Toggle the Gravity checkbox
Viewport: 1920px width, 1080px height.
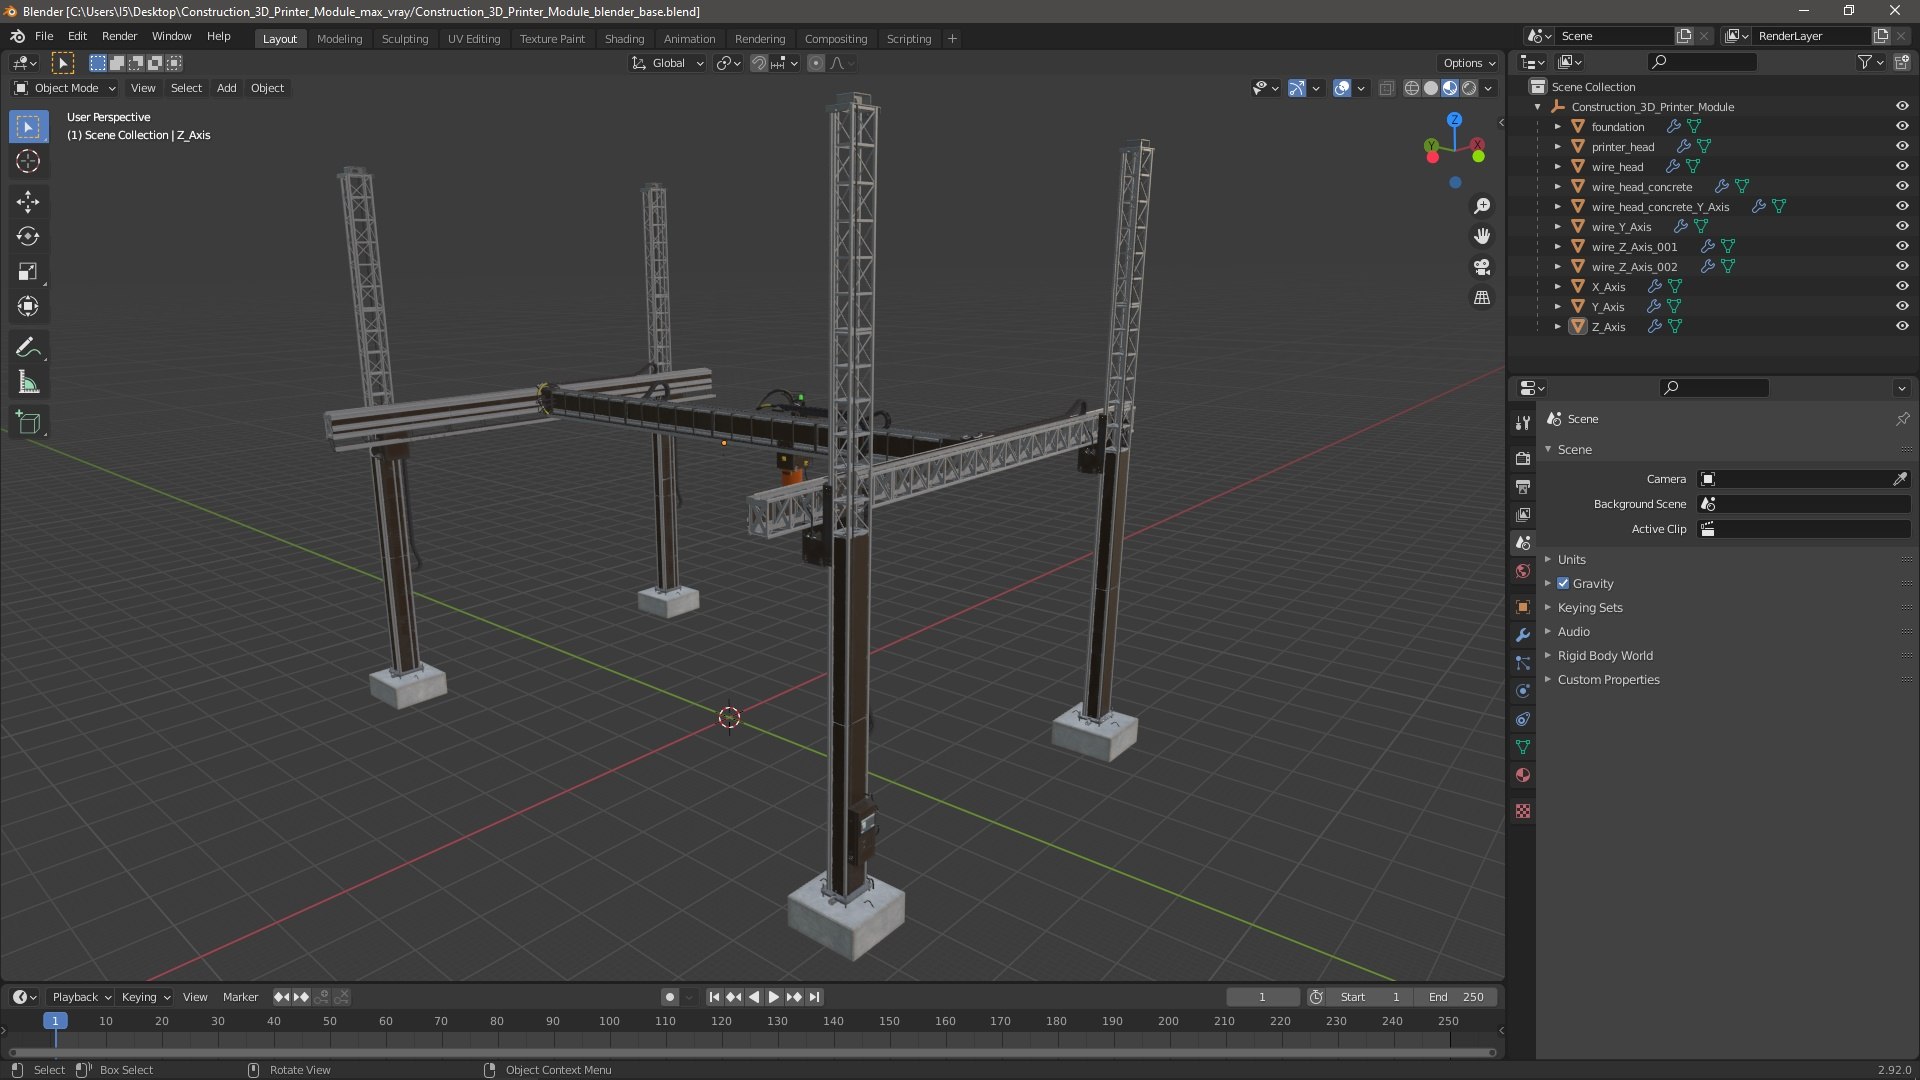[x=1563, y=583]
